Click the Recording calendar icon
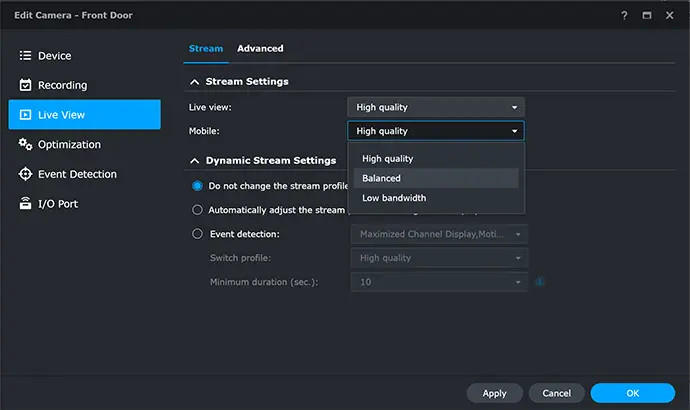Image resolution: width=690 pixels, height=410 pixels. click(26, 86)
